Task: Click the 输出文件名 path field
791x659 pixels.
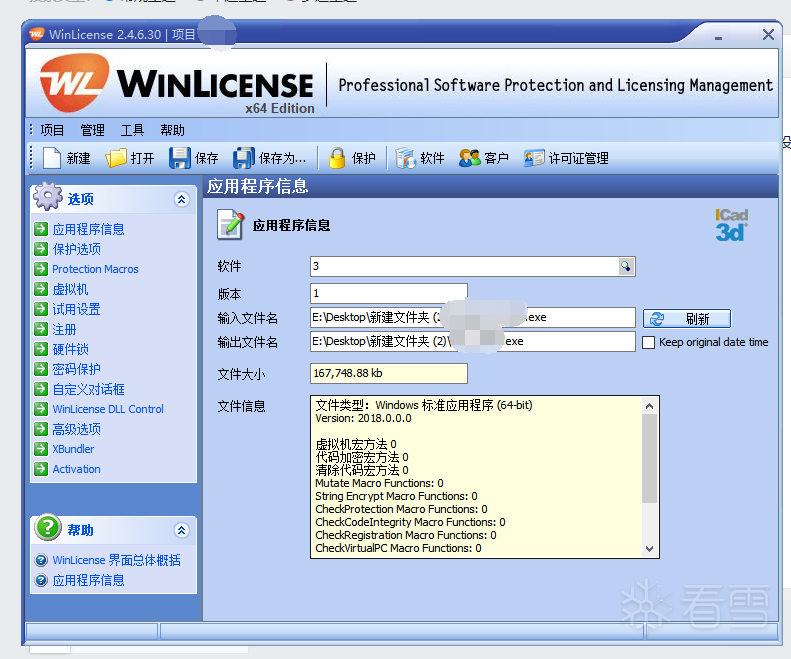Action: 473,342
